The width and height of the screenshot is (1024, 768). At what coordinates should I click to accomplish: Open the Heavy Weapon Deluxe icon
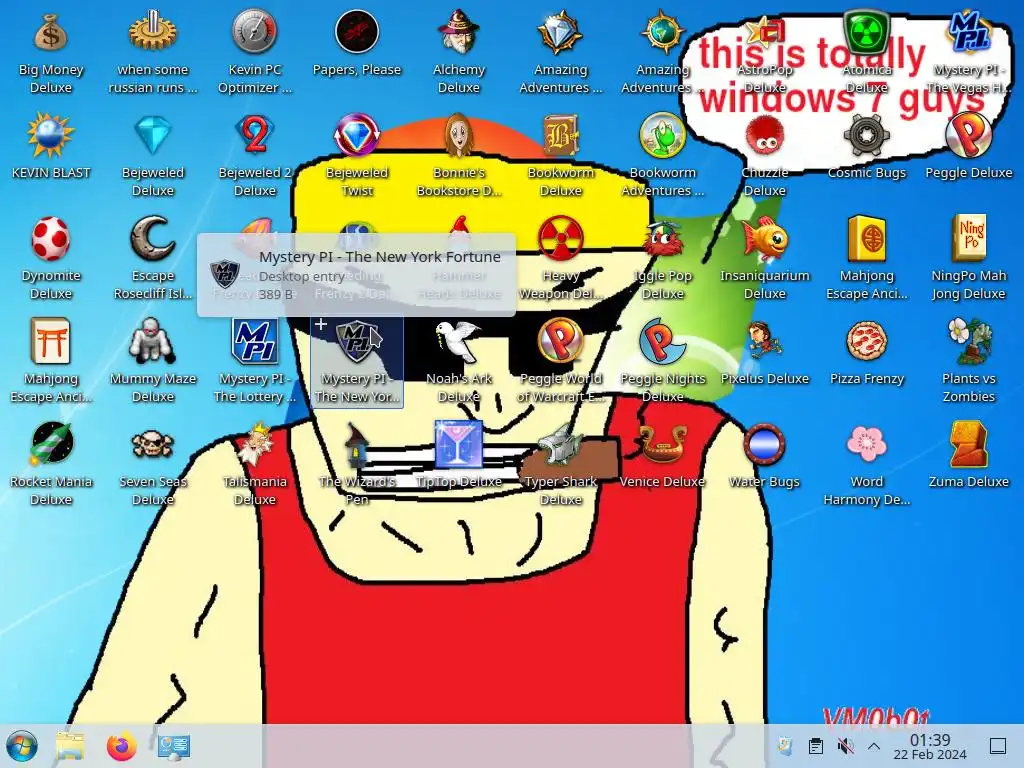pyautogui.click(x=560, y=238)
